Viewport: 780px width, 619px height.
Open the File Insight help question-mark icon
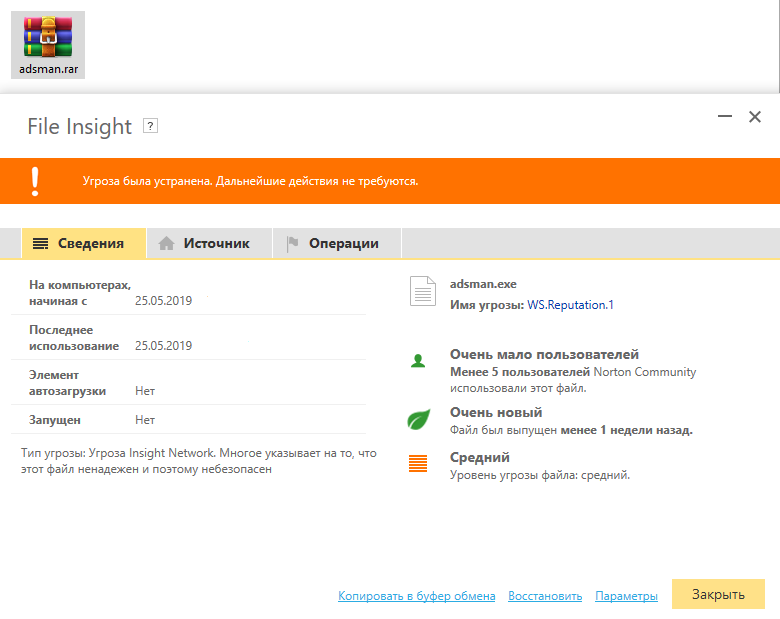(x=150, y=126)
